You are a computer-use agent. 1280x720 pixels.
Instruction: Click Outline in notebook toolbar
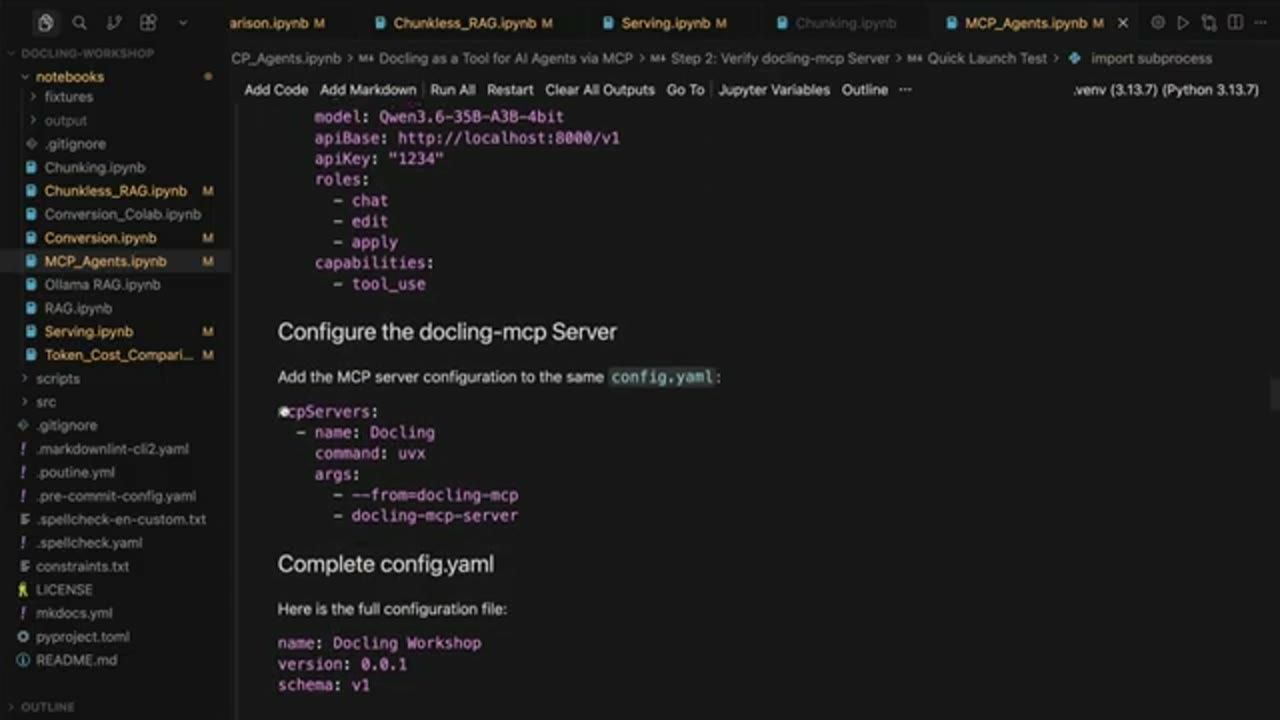[x=865, y=89]
